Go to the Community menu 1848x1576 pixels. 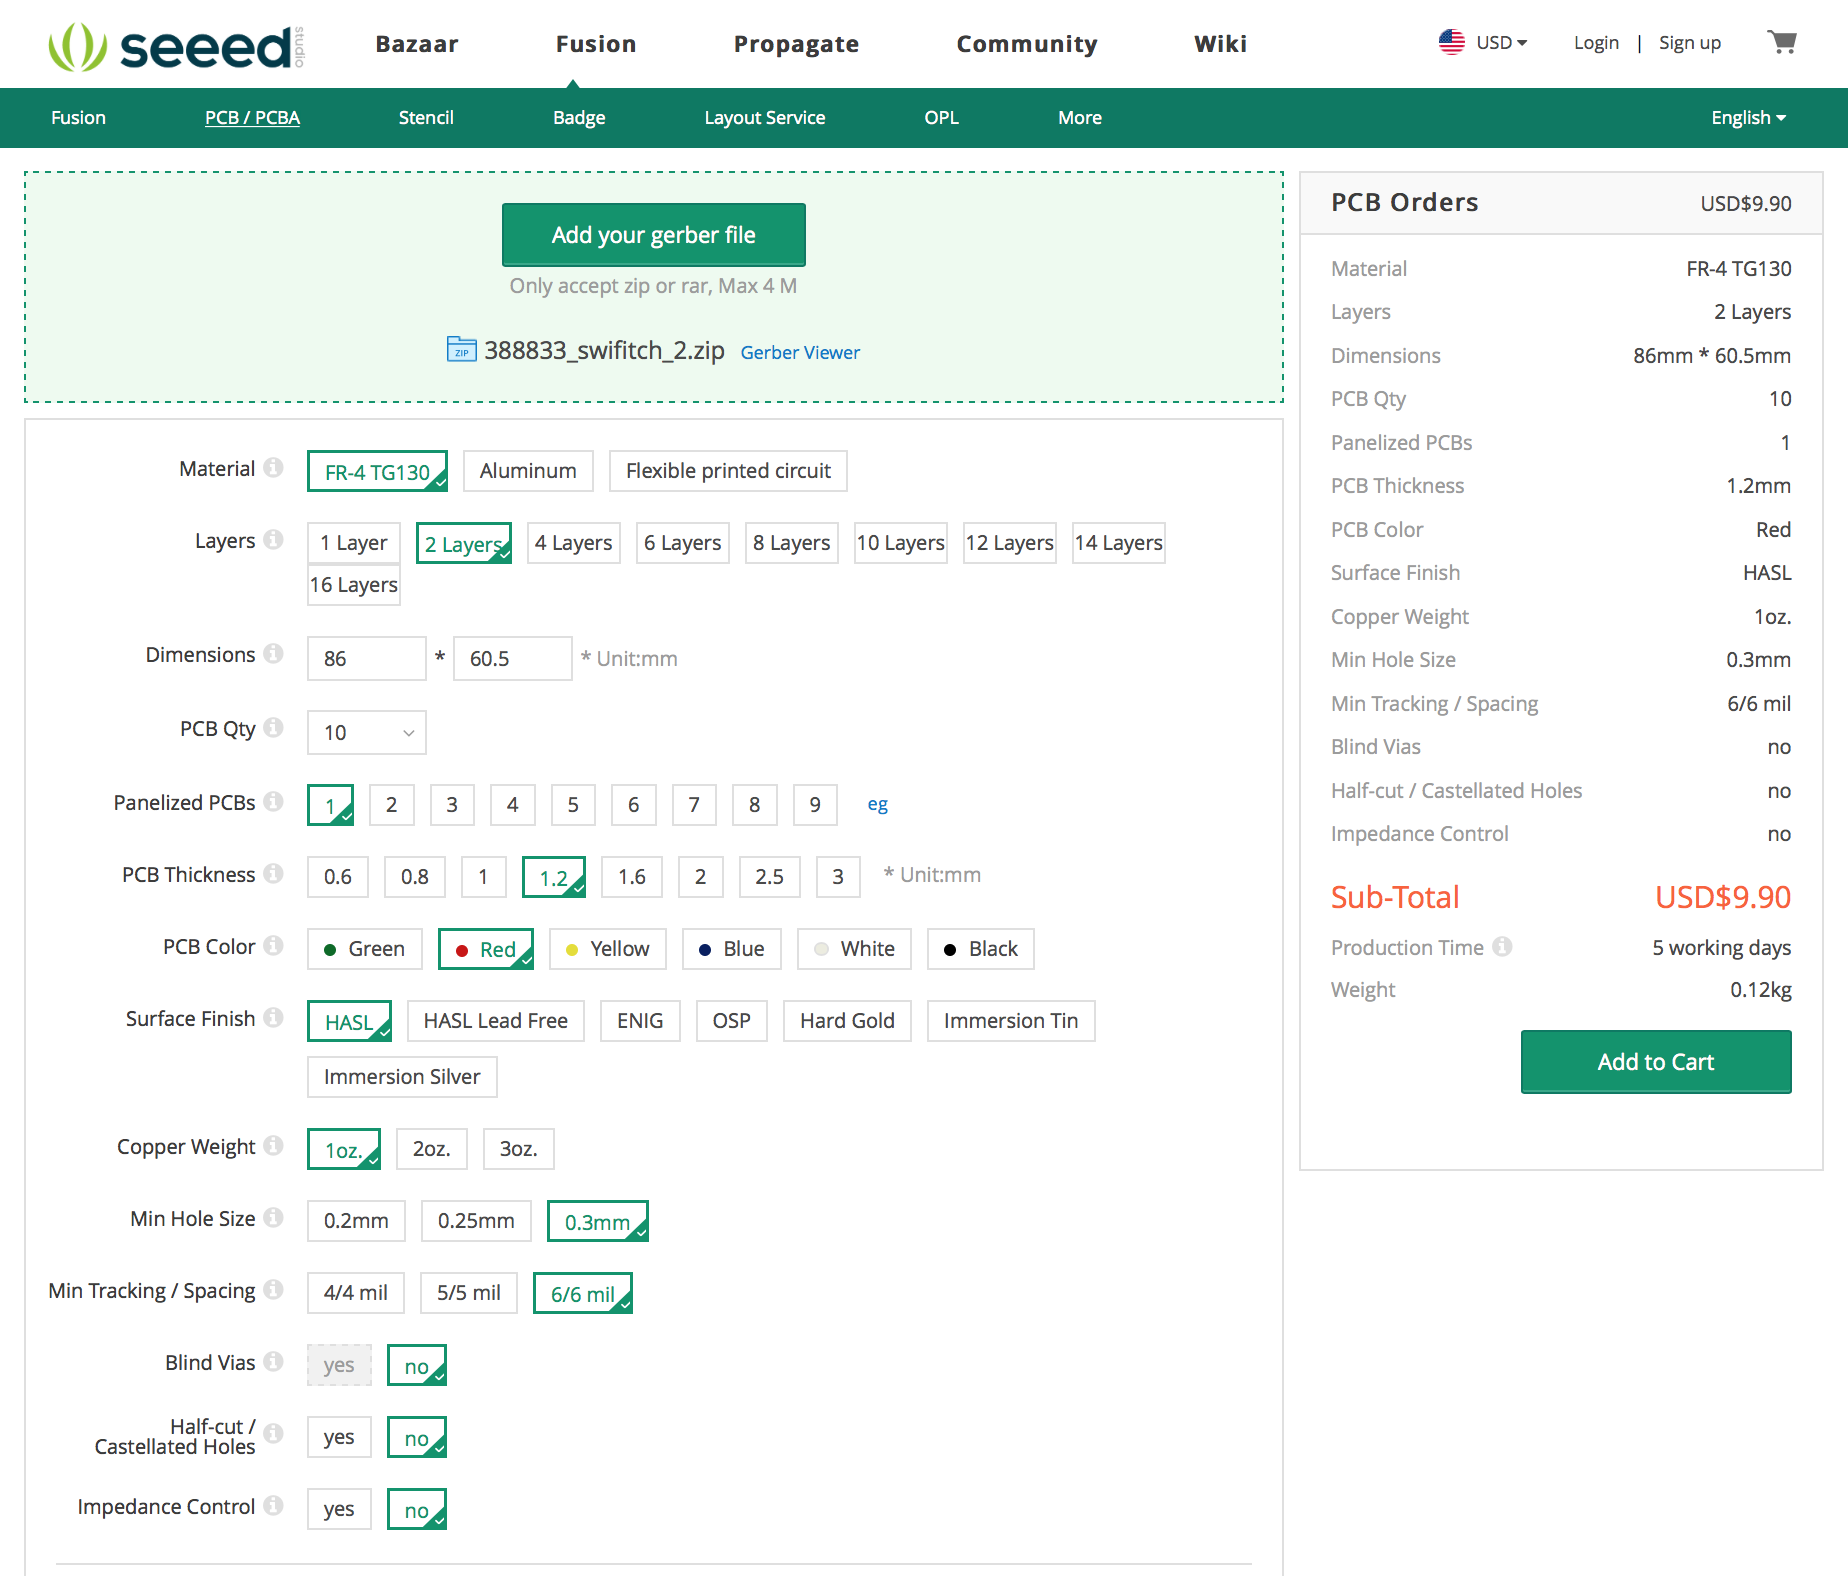pos(1027,44)
